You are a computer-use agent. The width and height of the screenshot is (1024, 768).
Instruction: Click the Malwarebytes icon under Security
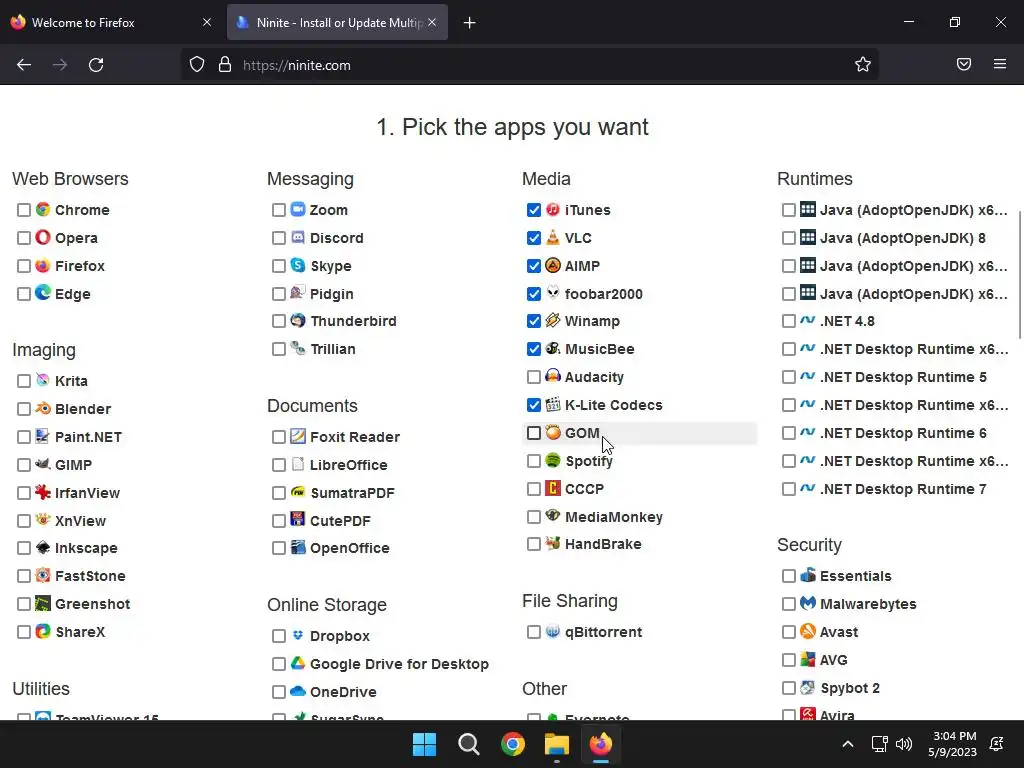tap(808, 603)
